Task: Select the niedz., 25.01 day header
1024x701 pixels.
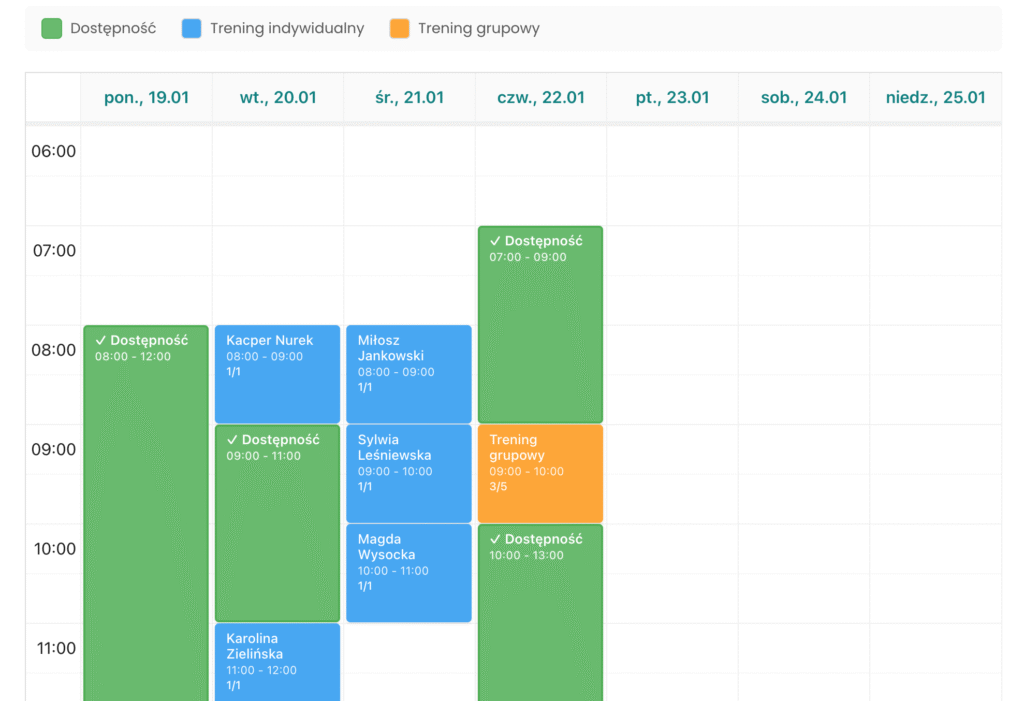Action: pyautogui.click(x=936, y=97)
